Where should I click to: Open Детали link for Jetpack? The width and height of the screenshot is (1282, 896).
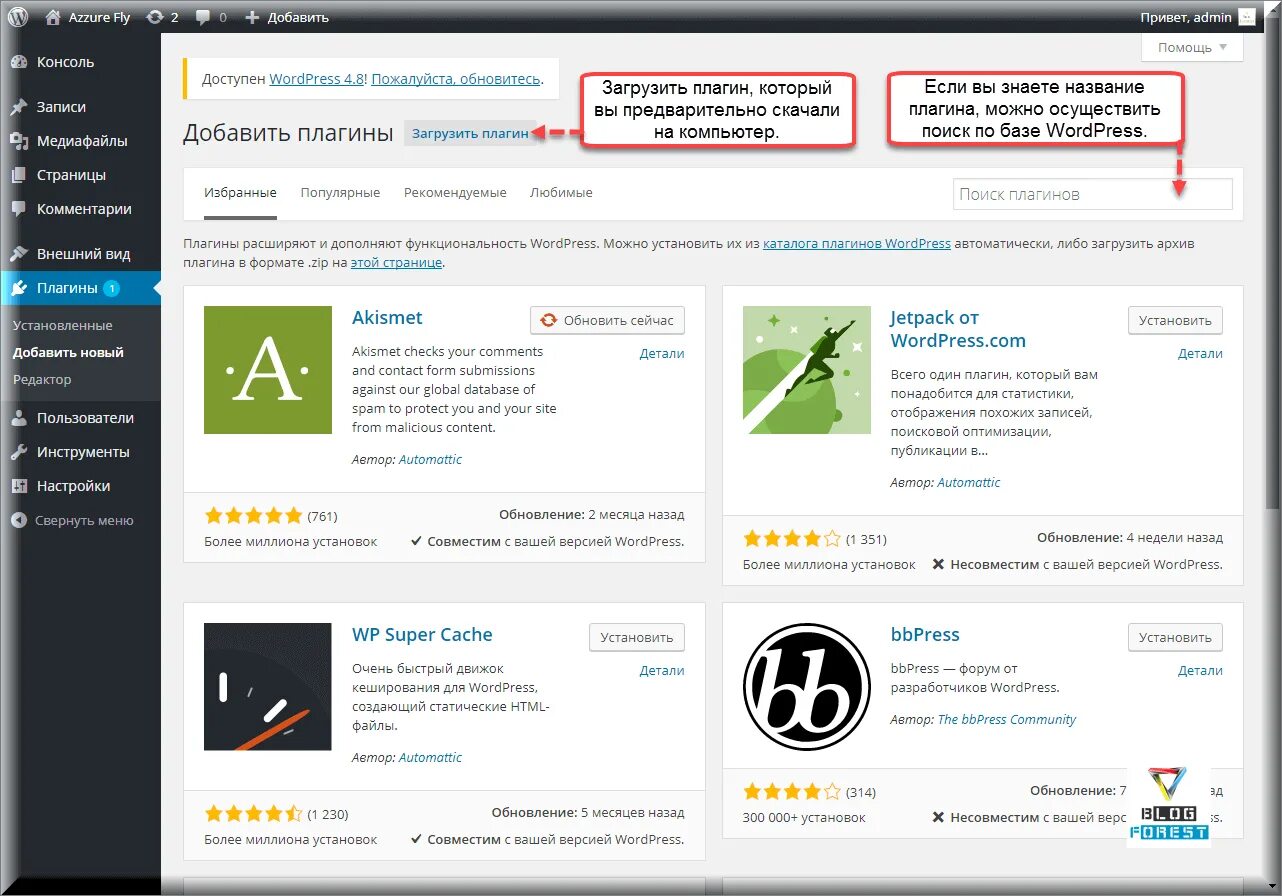tap(1200, 353)
